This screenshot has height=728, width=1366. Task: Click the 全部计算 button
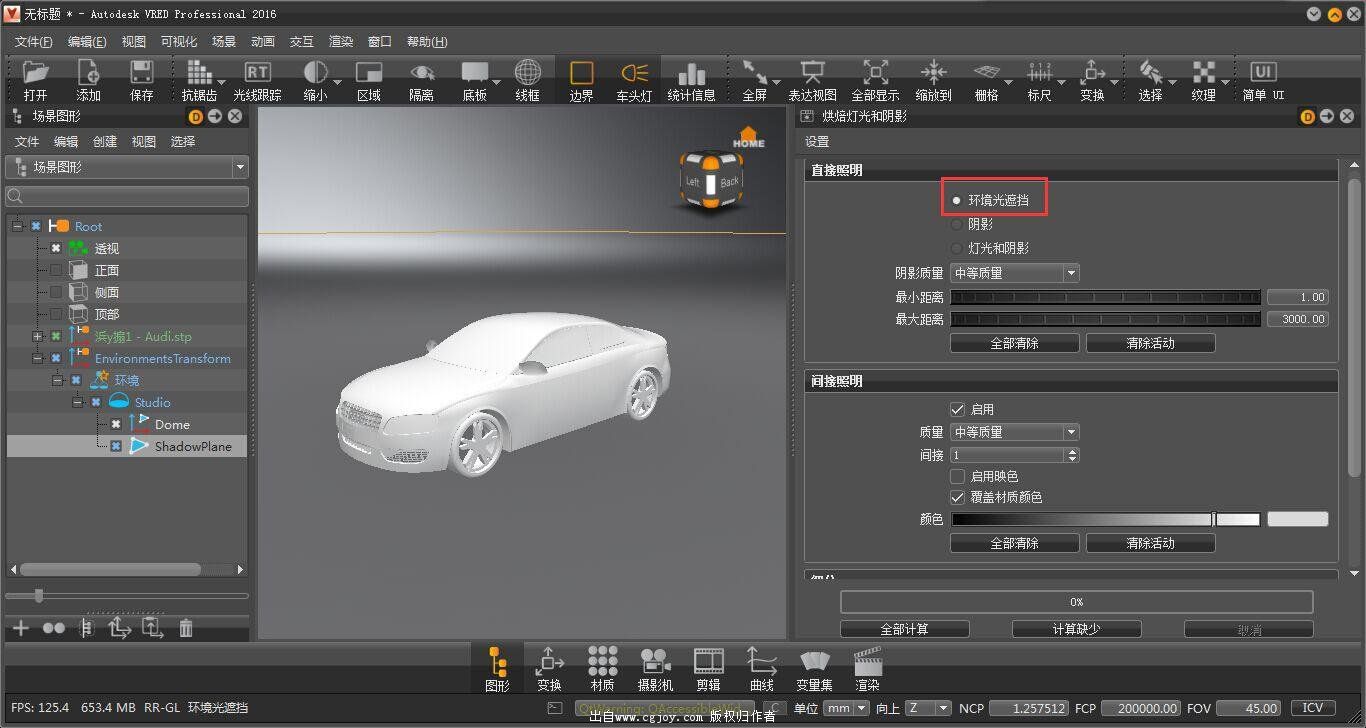pyautogui.click(x=905, y=629)
